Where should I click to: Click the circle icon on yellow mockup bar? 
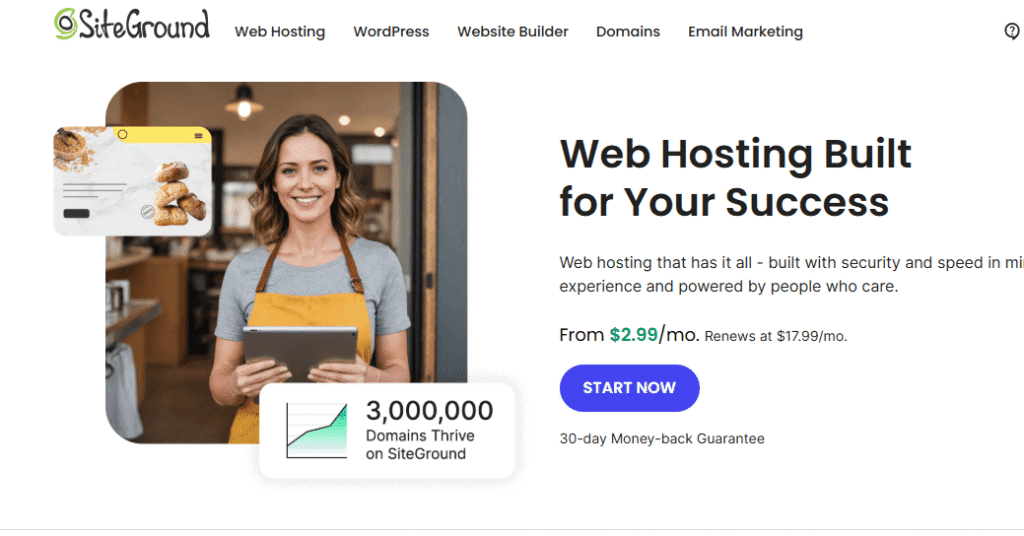[x=122, y=134]
